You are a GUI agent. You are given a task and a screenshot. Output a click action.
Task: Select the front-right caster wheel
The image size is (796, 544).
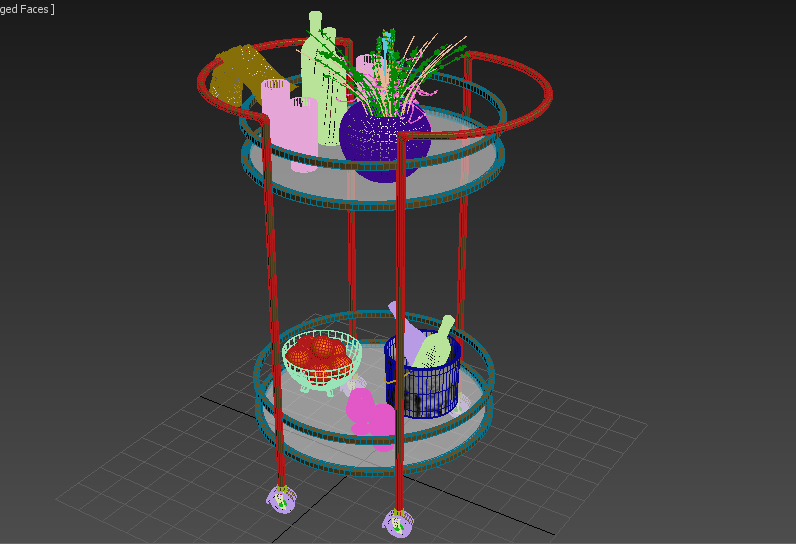(x=399, y=523)
